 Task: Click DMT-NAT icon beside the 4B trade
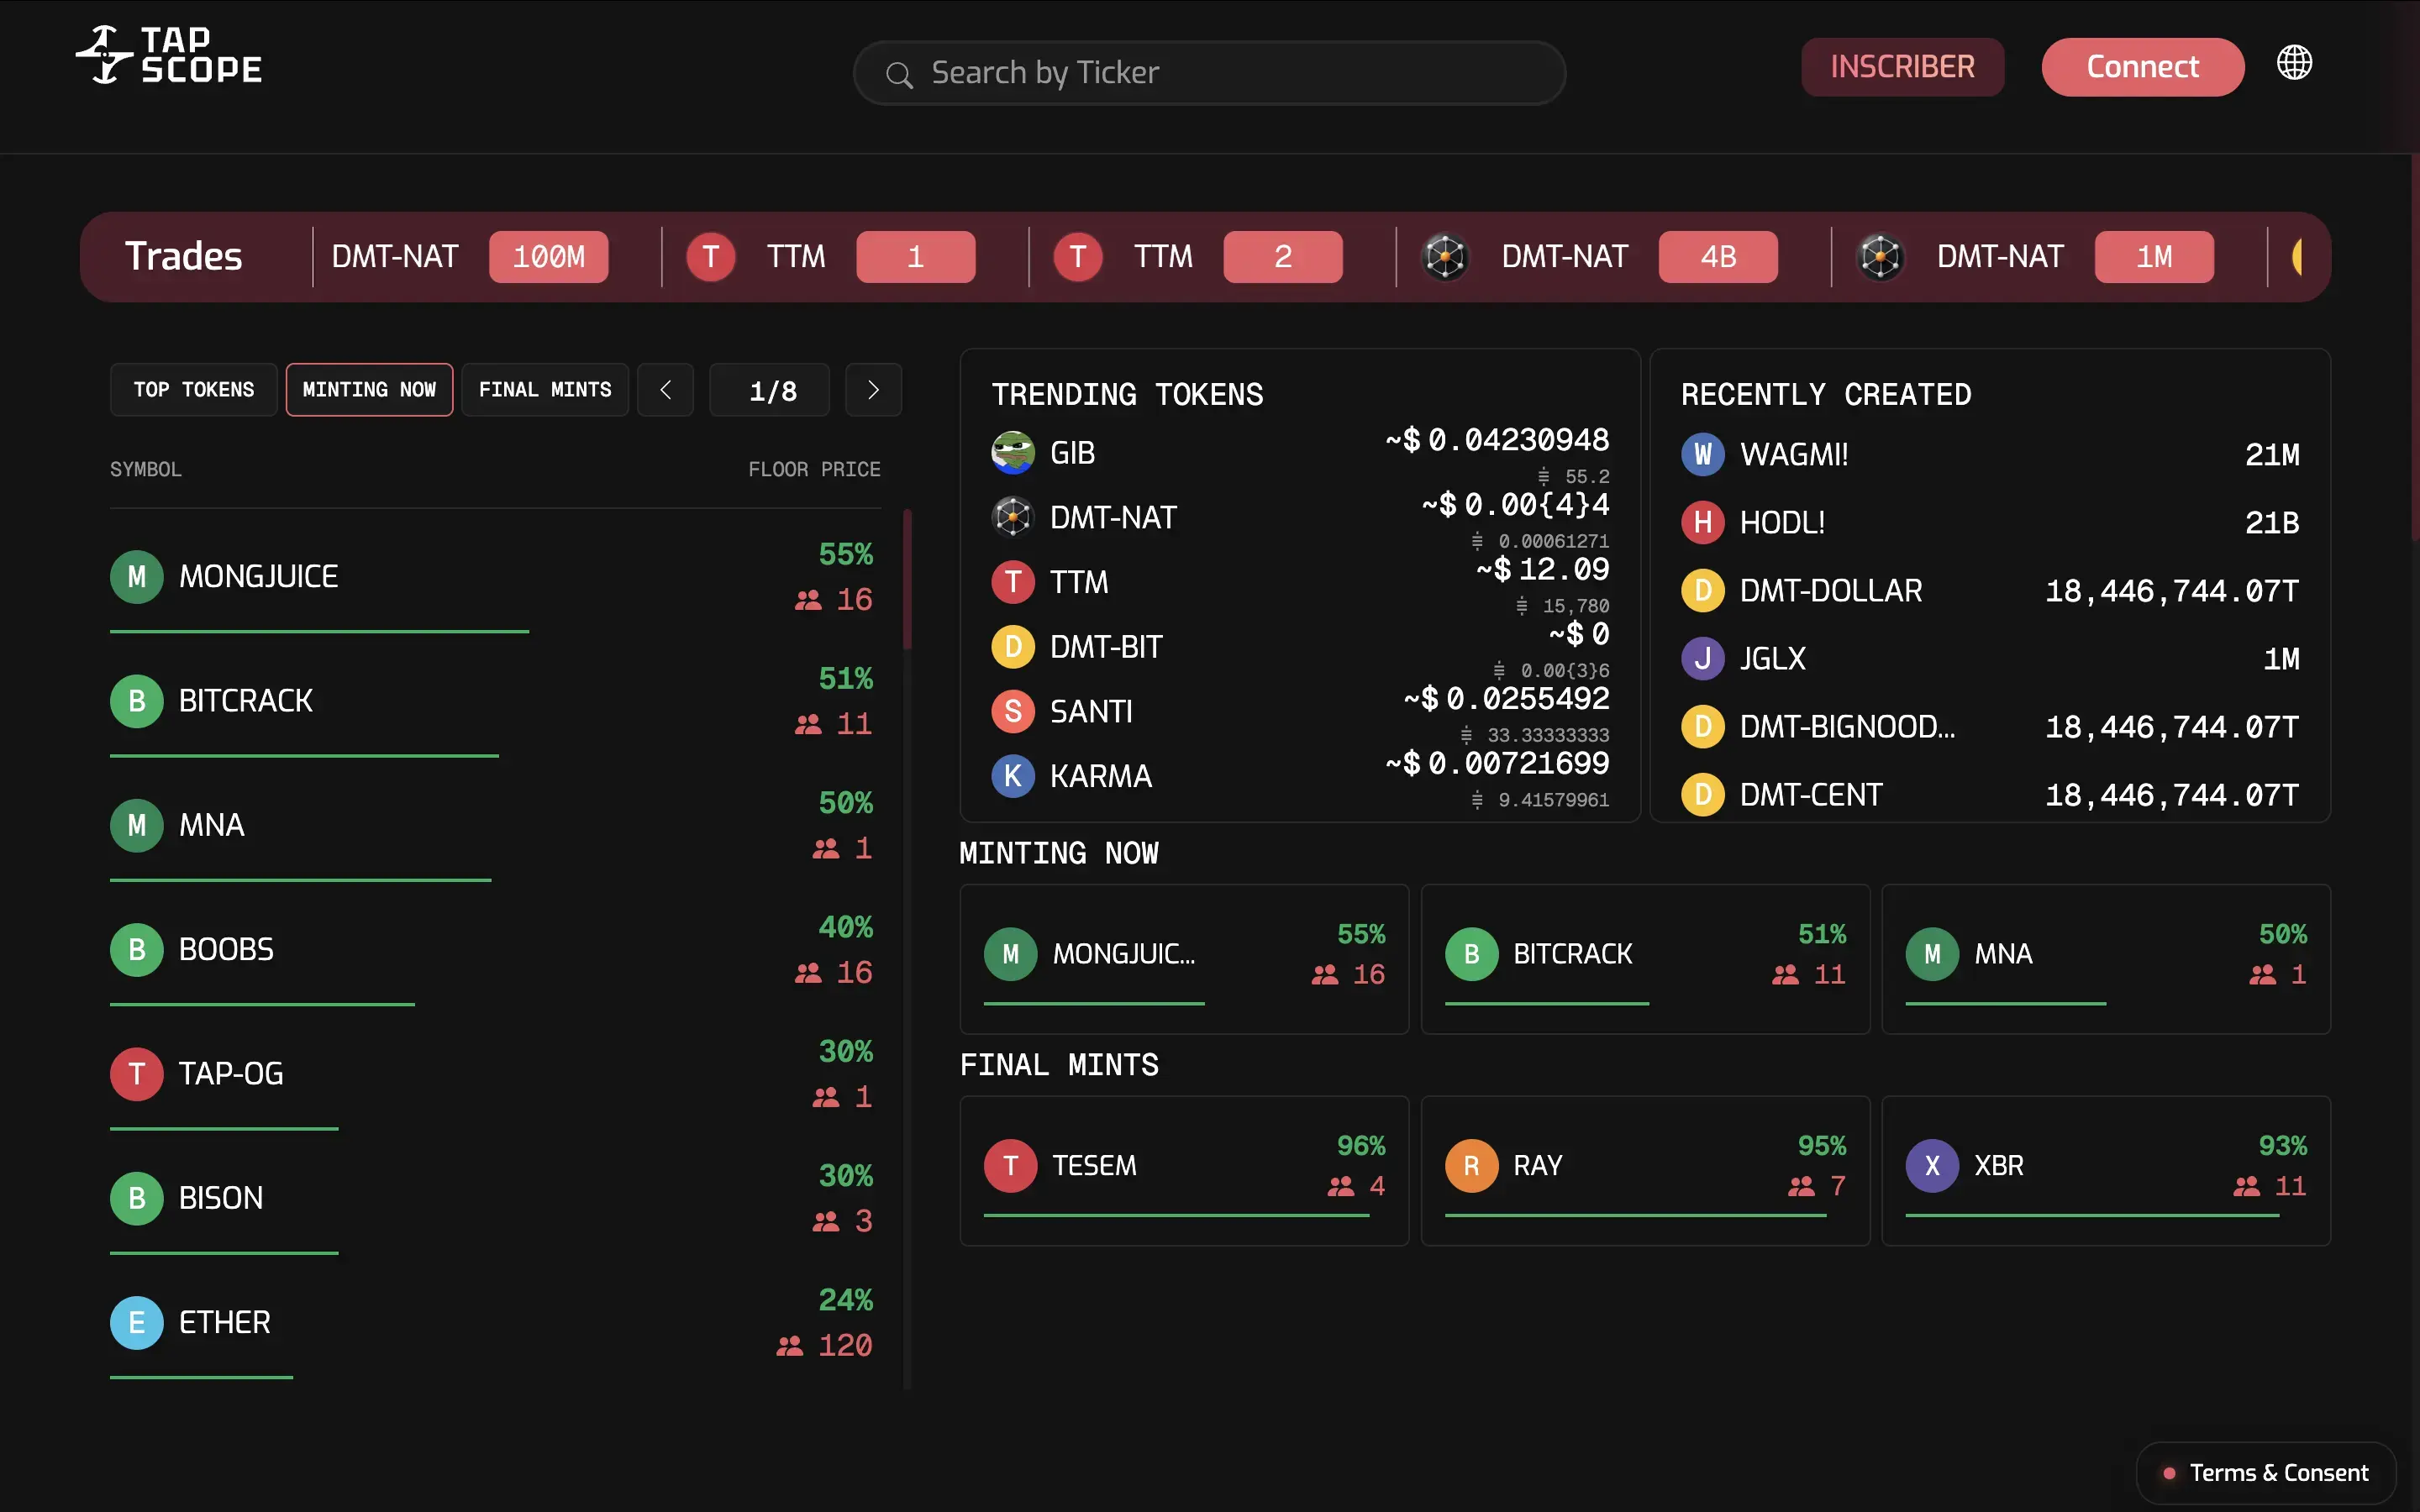1445,257
